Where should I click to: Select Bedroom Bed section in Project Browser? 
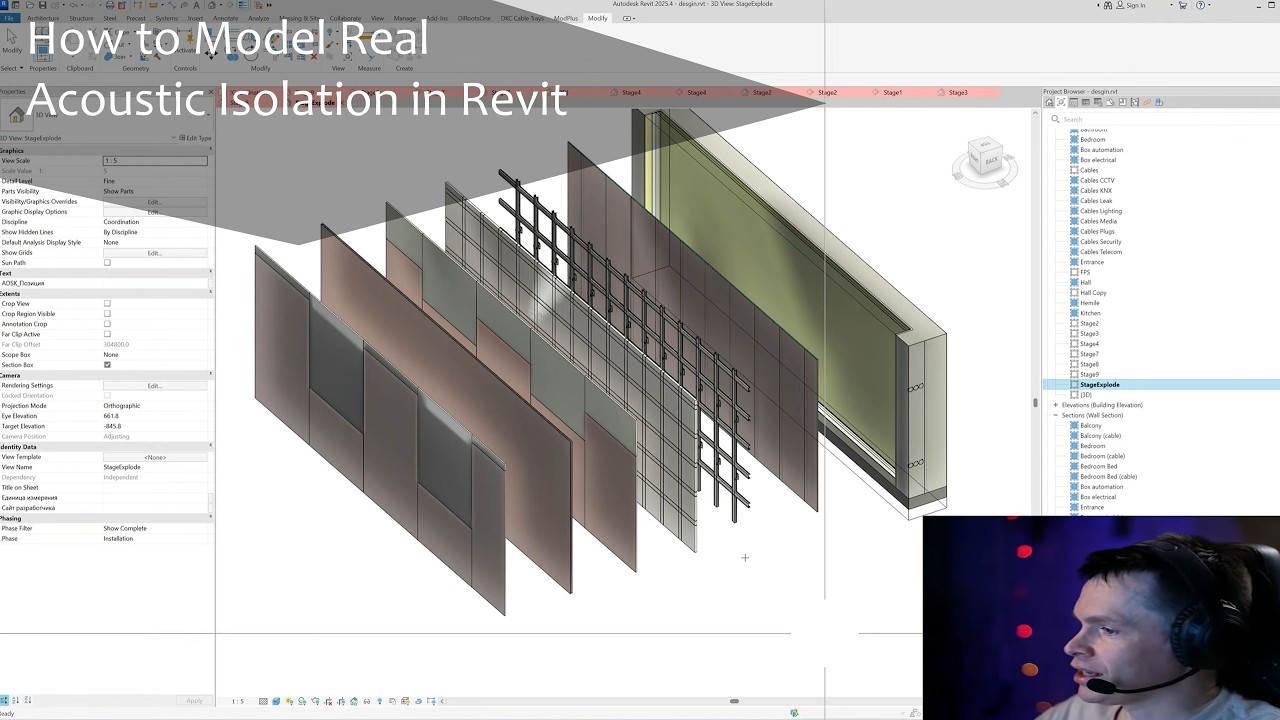[x=1099, y=466]
